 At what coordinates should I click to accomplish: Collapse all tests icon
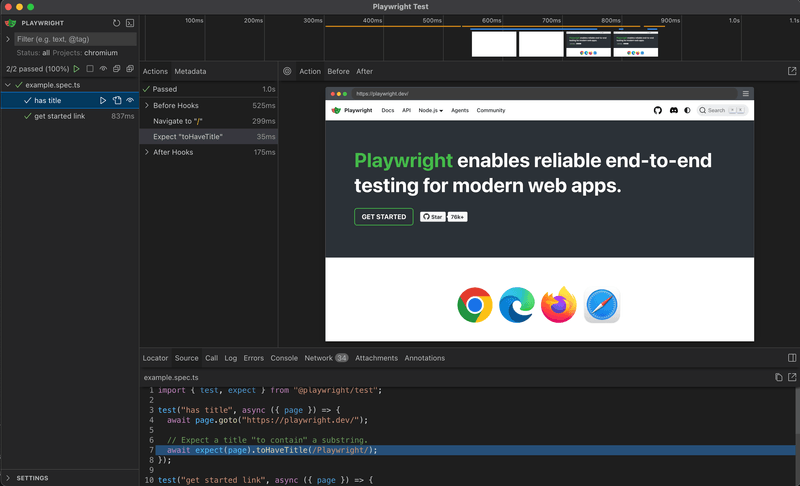click(x=116, y=68)
